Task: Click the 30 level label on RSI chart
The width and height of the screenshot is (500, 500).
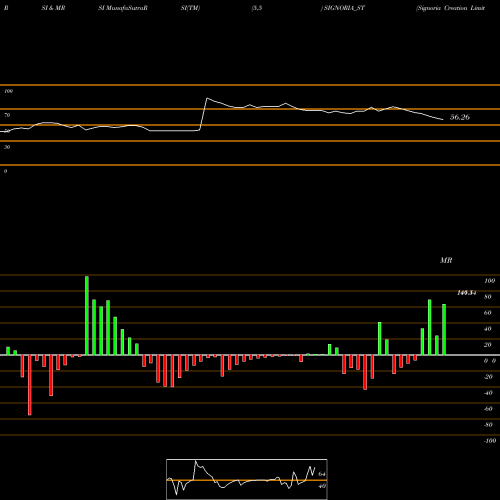Action: [x=7, y=147]
